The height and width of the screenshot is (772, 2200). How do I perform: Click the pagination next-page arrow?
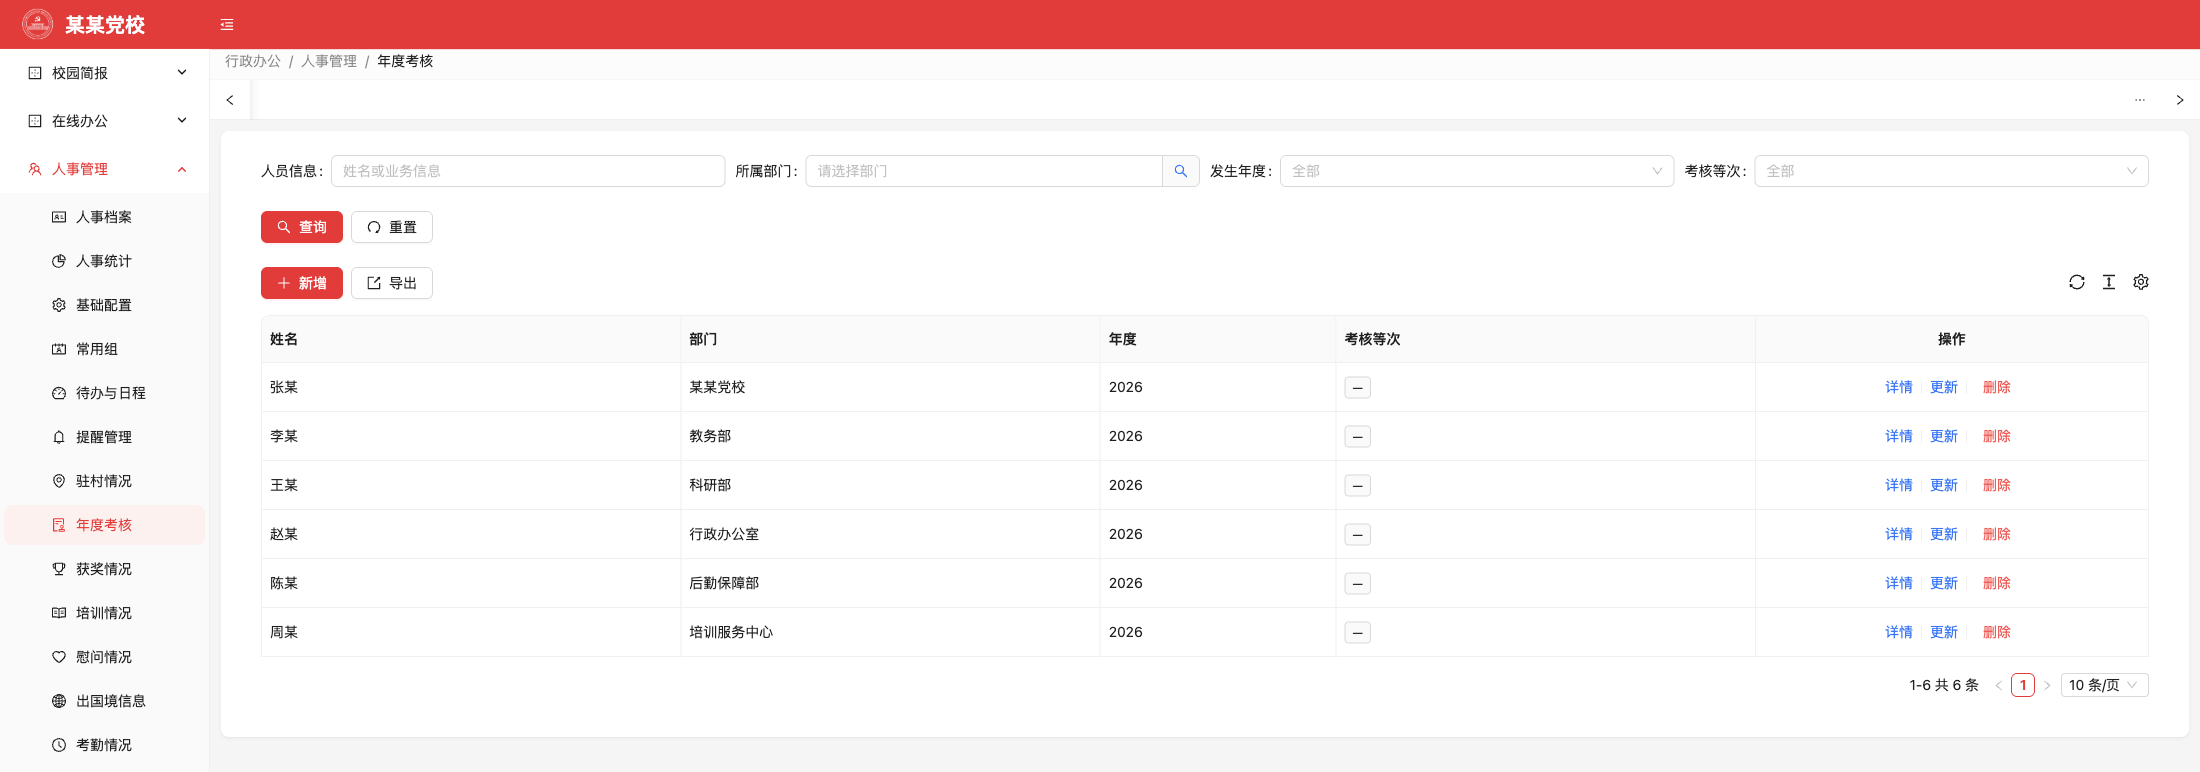click(2047, 685)
